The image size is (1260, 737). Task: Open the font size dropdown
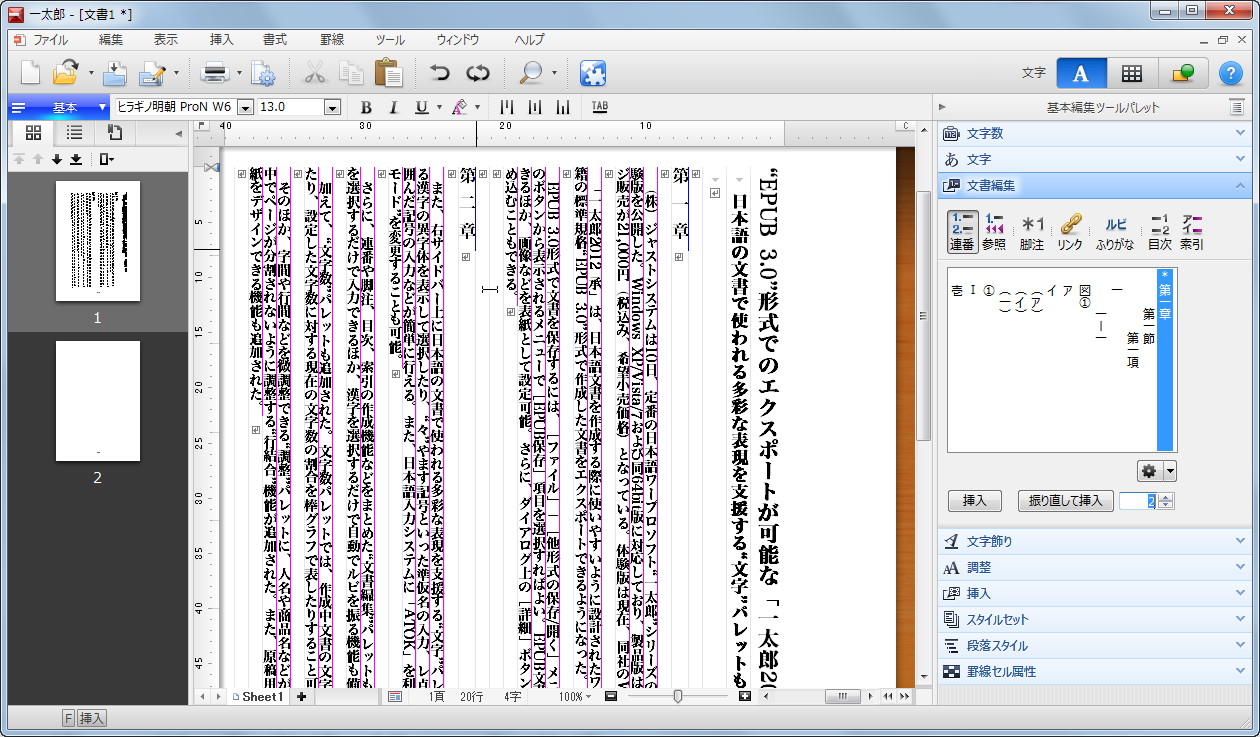333,107
